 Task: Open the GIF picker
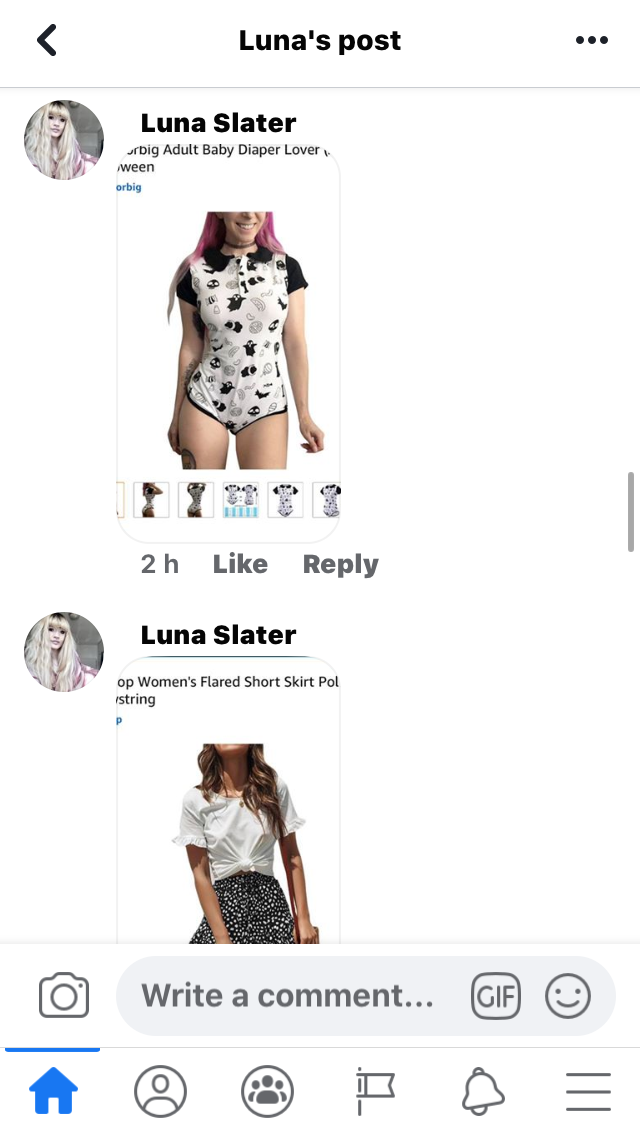496,995
